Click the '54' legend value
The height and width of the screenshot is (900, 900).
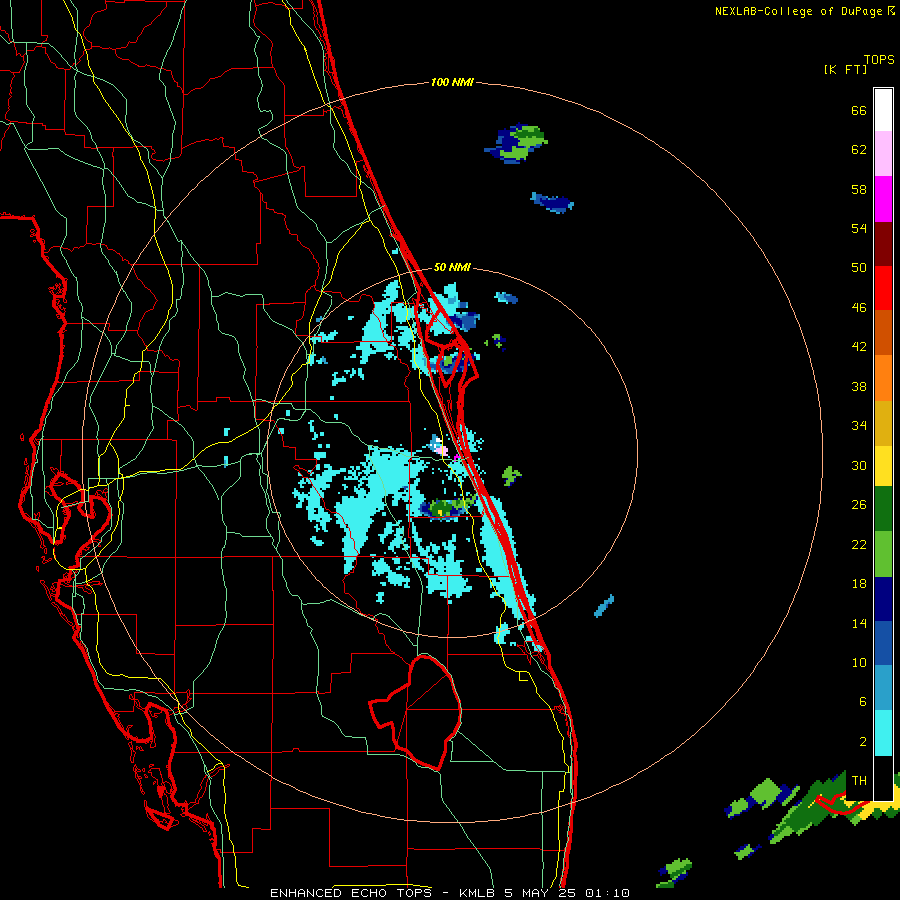click(x=859, y=228)
